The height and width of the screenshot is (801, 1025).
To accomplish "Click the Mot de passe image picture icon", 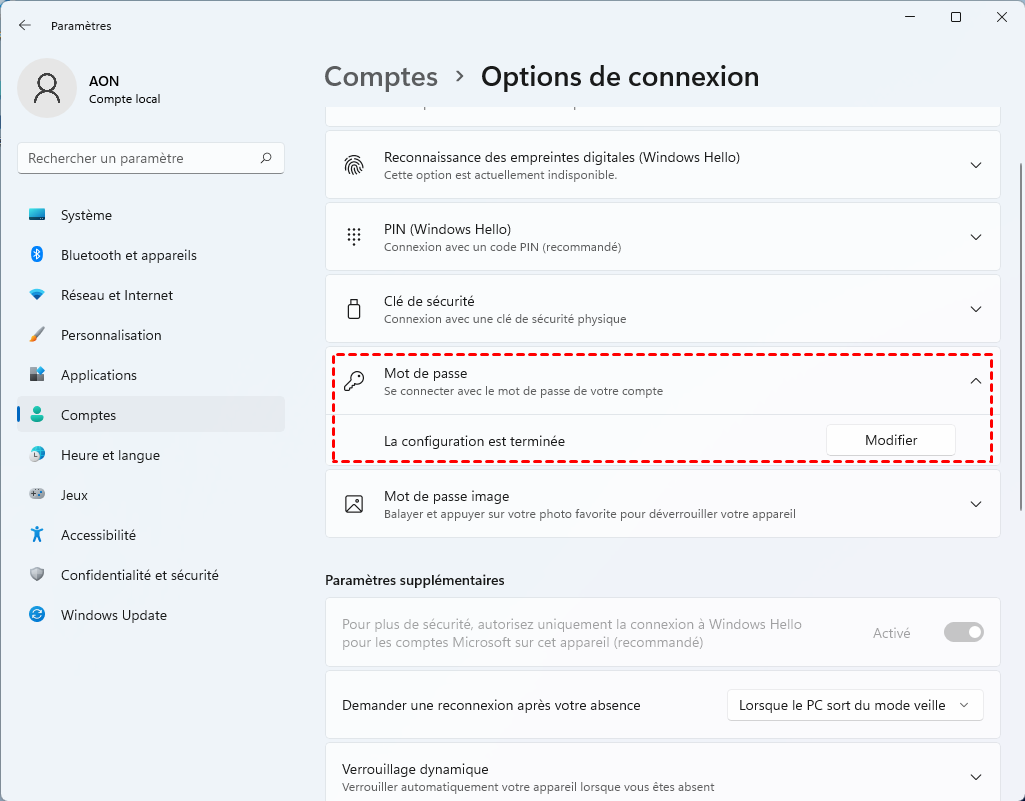I will tap(354, 504).
